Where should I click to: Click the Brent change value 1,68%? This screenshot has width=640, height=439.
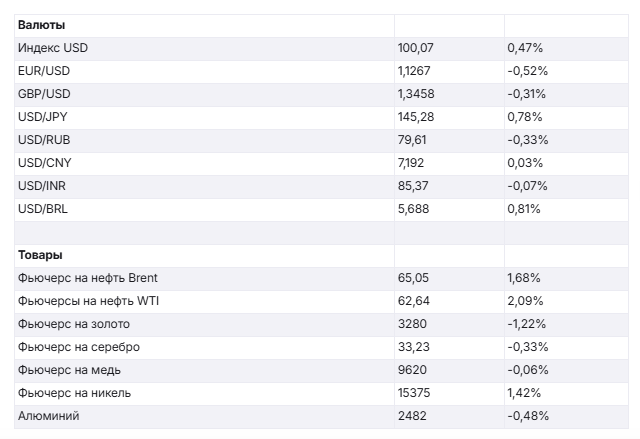click(x=524, y=278)
